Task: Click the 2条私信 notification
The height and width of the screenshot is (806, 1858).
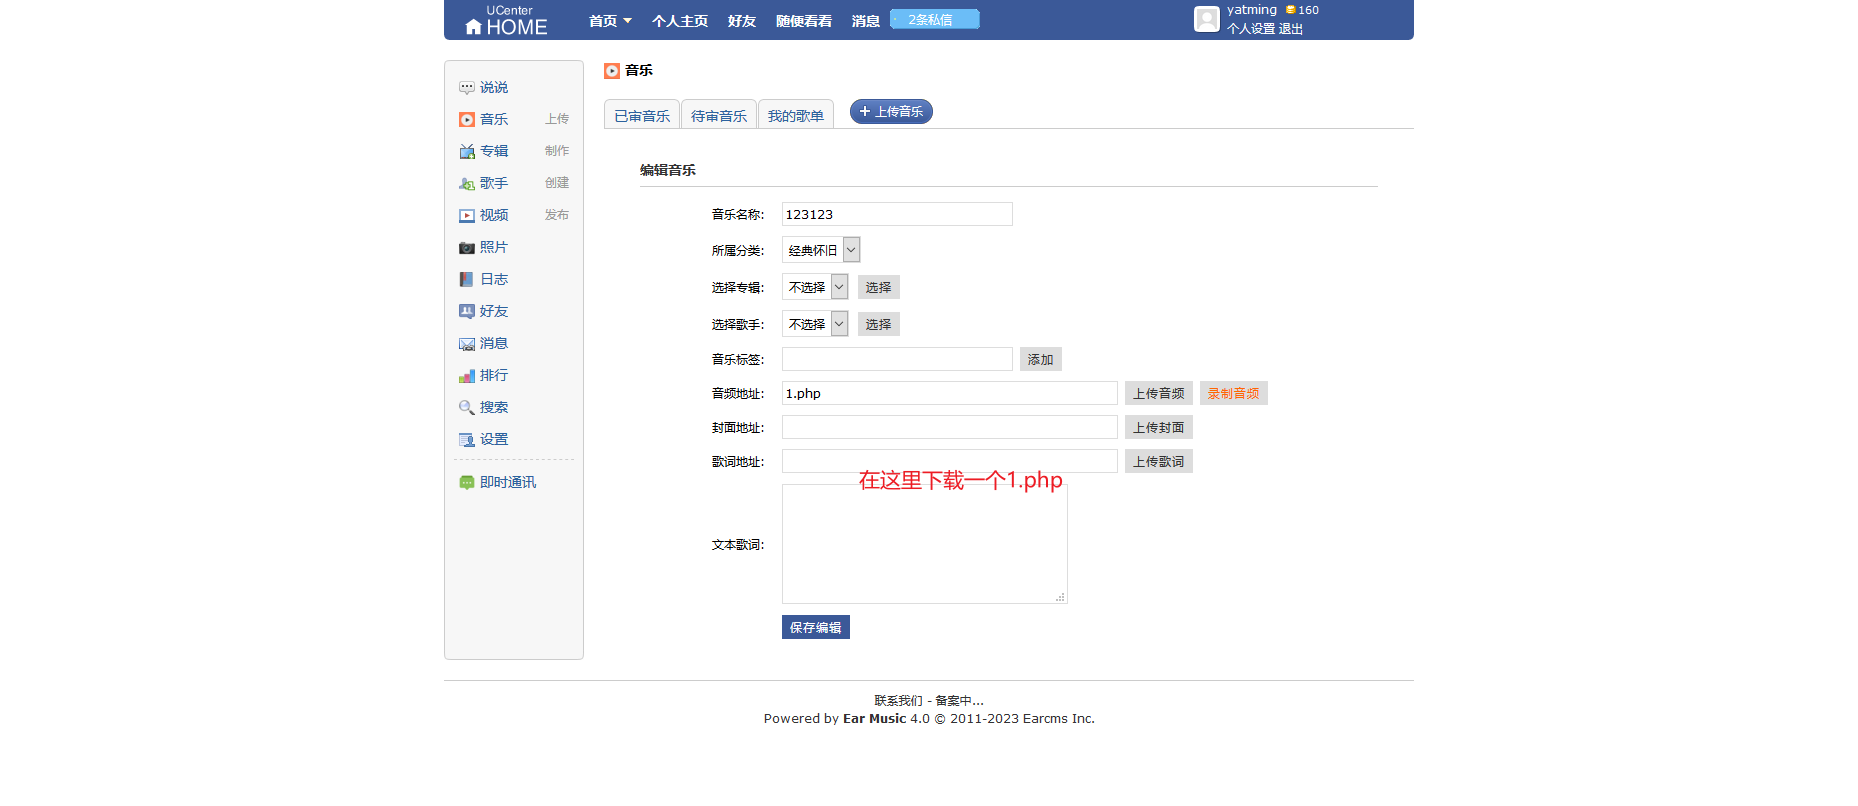Action: [x=935, y=20]
